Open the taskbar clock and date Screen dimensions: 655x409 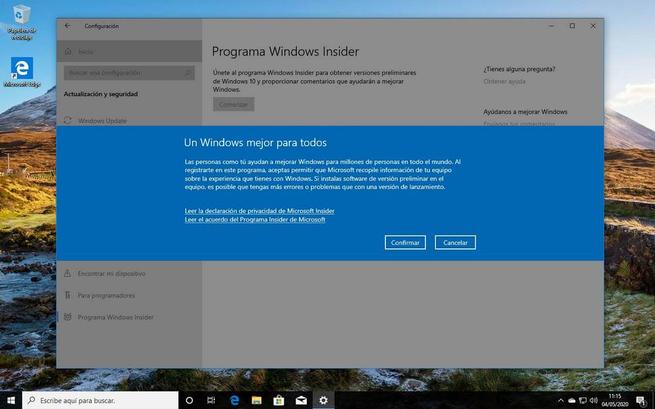click(615, 400)
